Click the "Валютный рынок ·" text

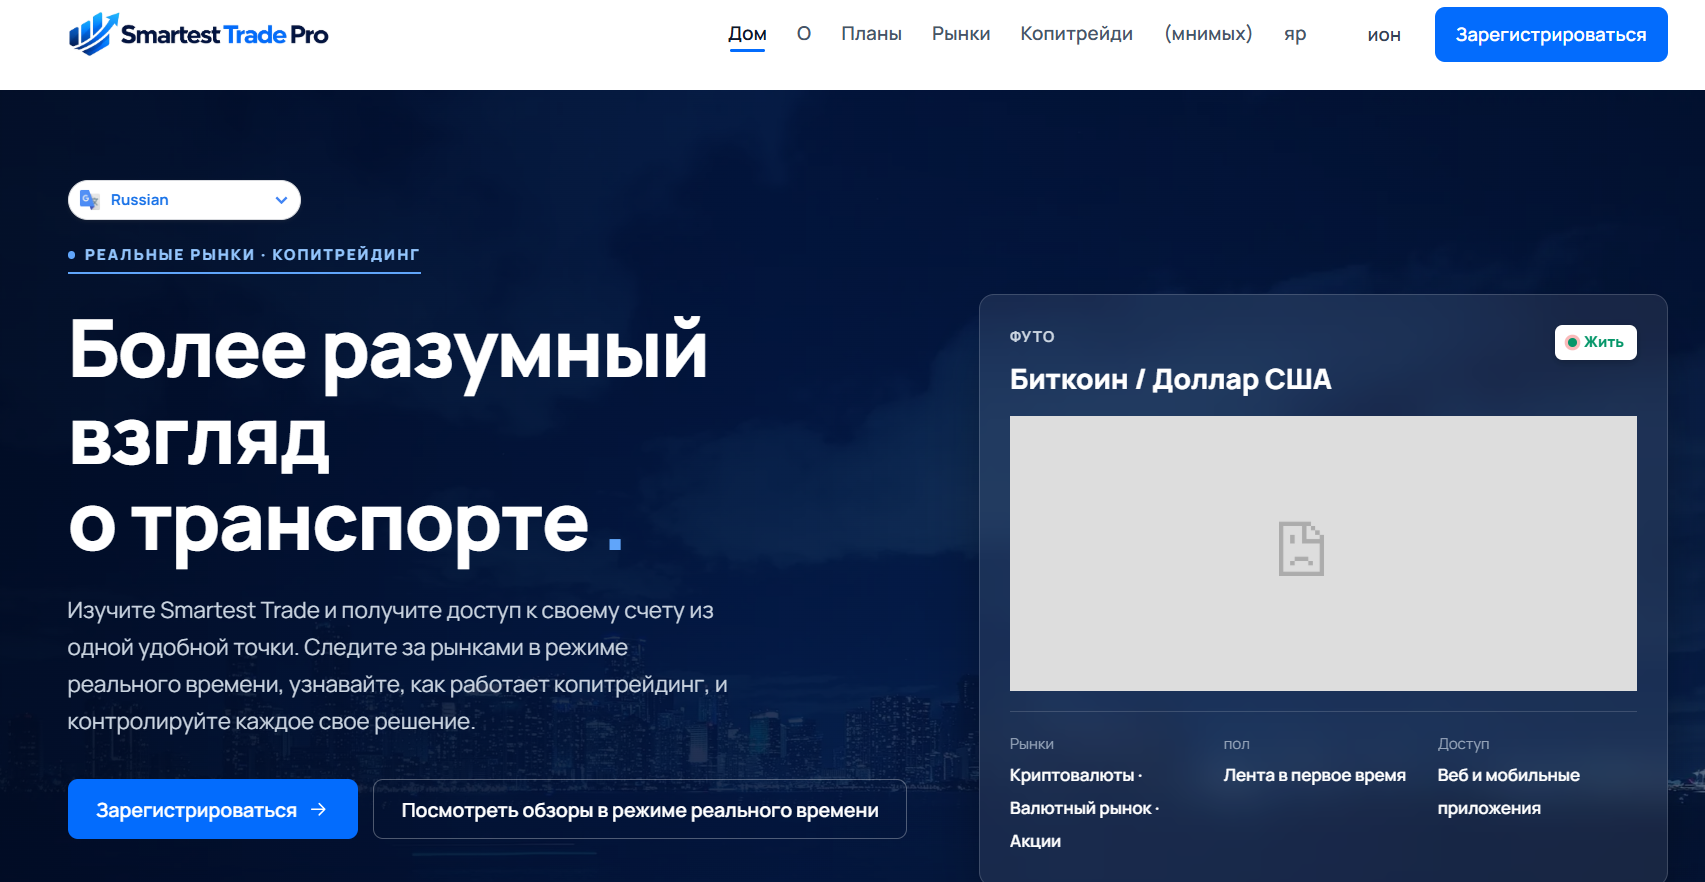point(1084,808)
